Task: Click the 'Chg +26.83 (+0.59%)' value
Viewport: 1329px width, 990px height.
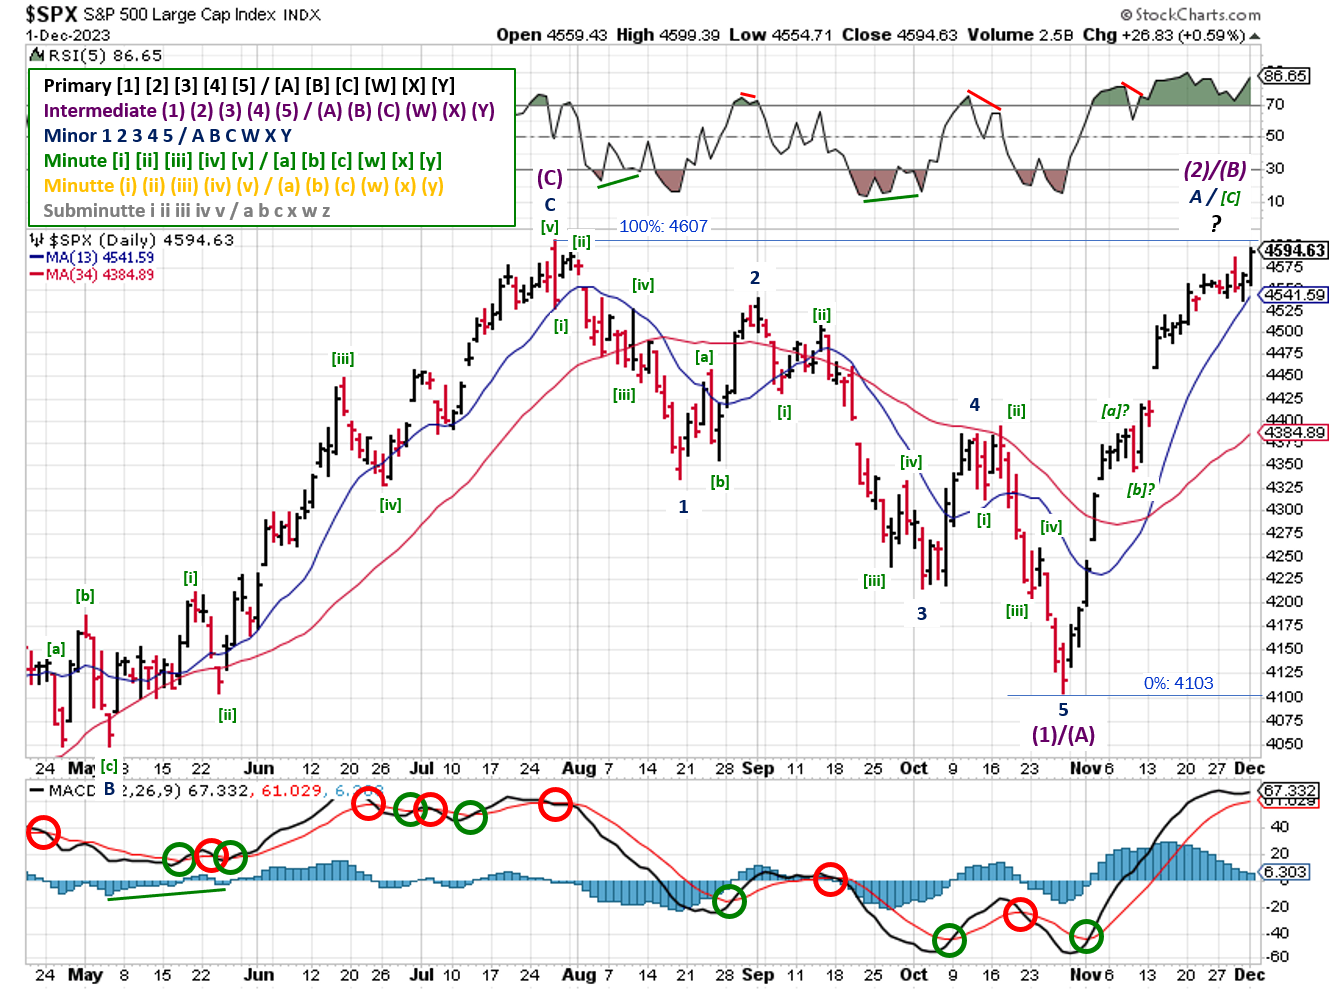Action: [1164, 35]
